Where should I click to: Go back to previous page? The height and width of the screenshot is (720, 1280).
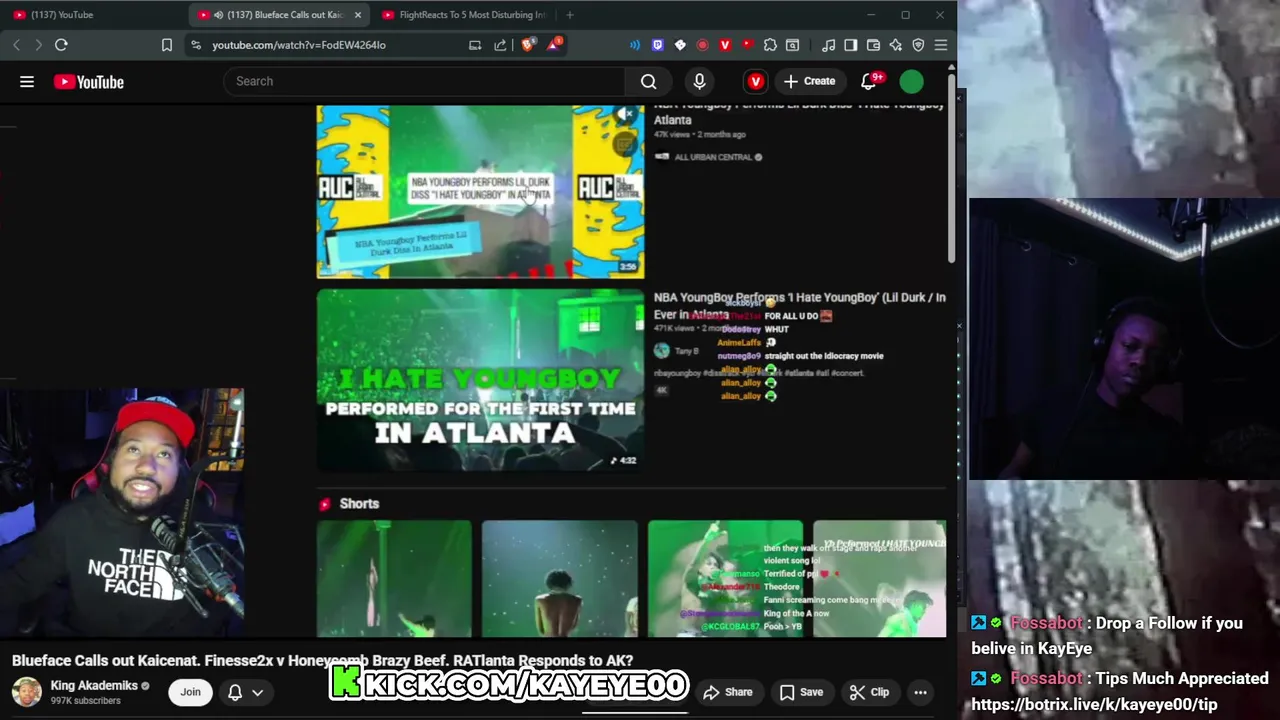point(17,45)
